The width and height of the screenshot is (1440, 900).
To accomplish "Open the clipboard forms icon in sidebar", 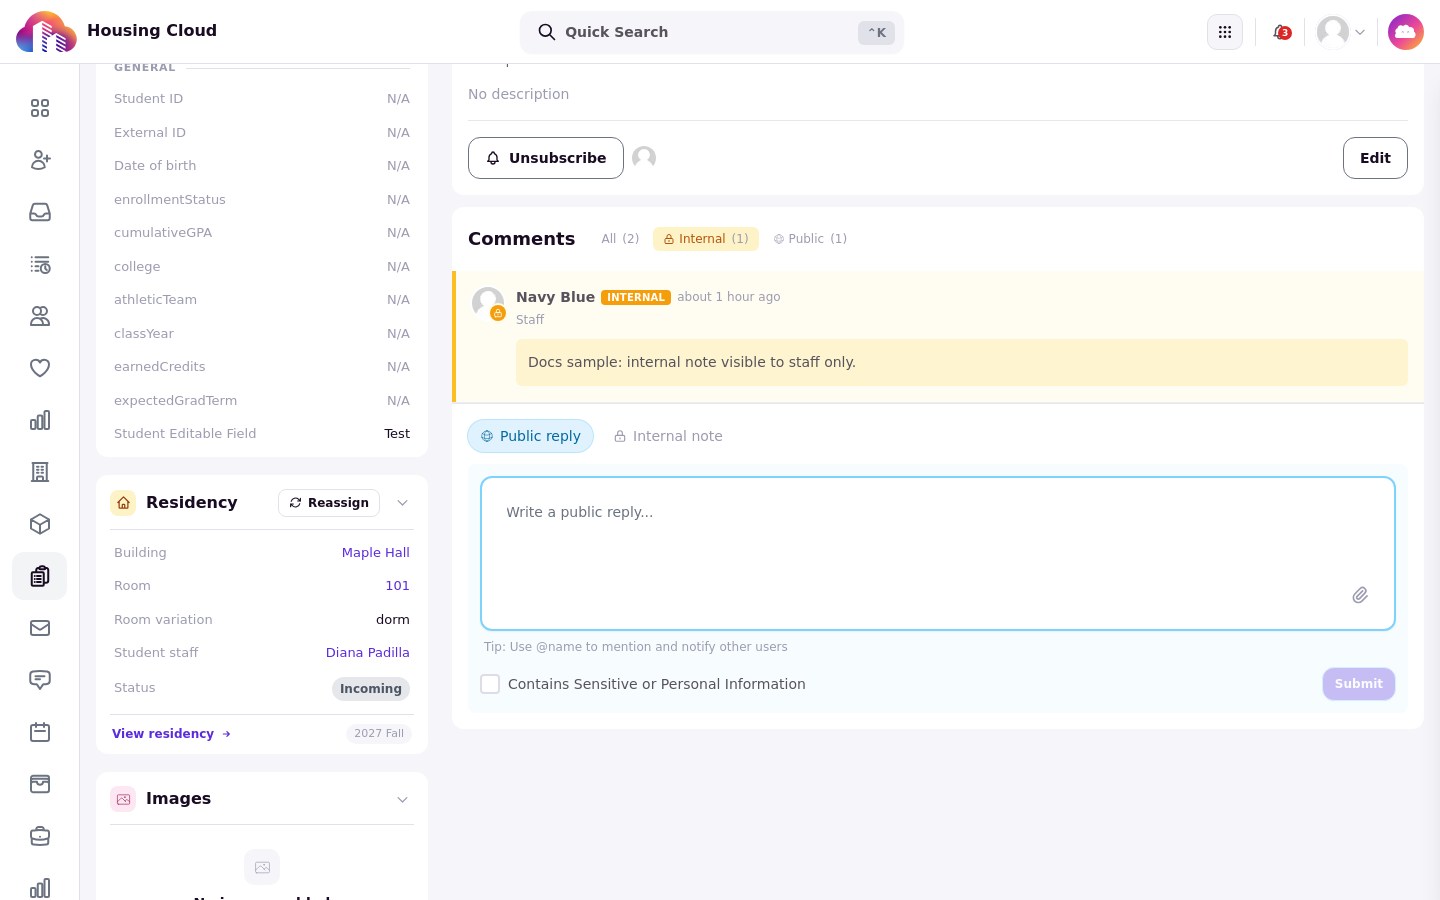I will pyautogui.click(x=40, y=576).
